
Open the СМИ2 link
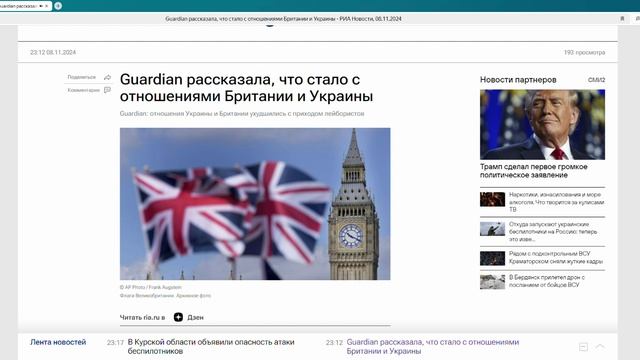tap(596, 80)
